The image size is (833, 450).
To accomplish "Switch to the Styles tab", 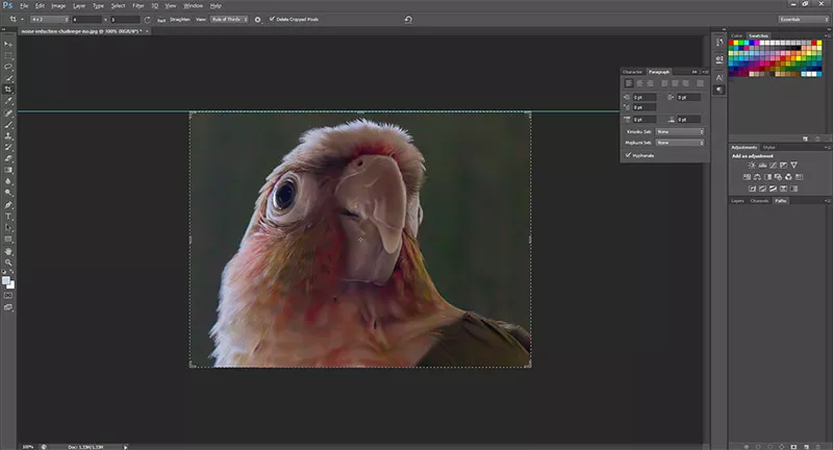I will coord(769,147).
